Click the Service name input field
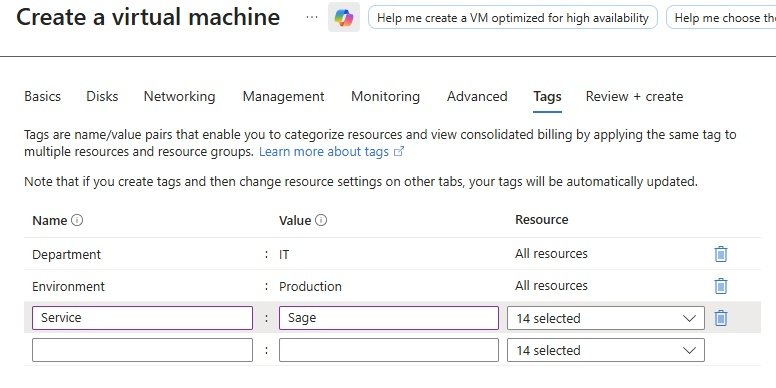The width and height of the screenshot is (776, 388). pyautogui.click(x=142, y=318)
